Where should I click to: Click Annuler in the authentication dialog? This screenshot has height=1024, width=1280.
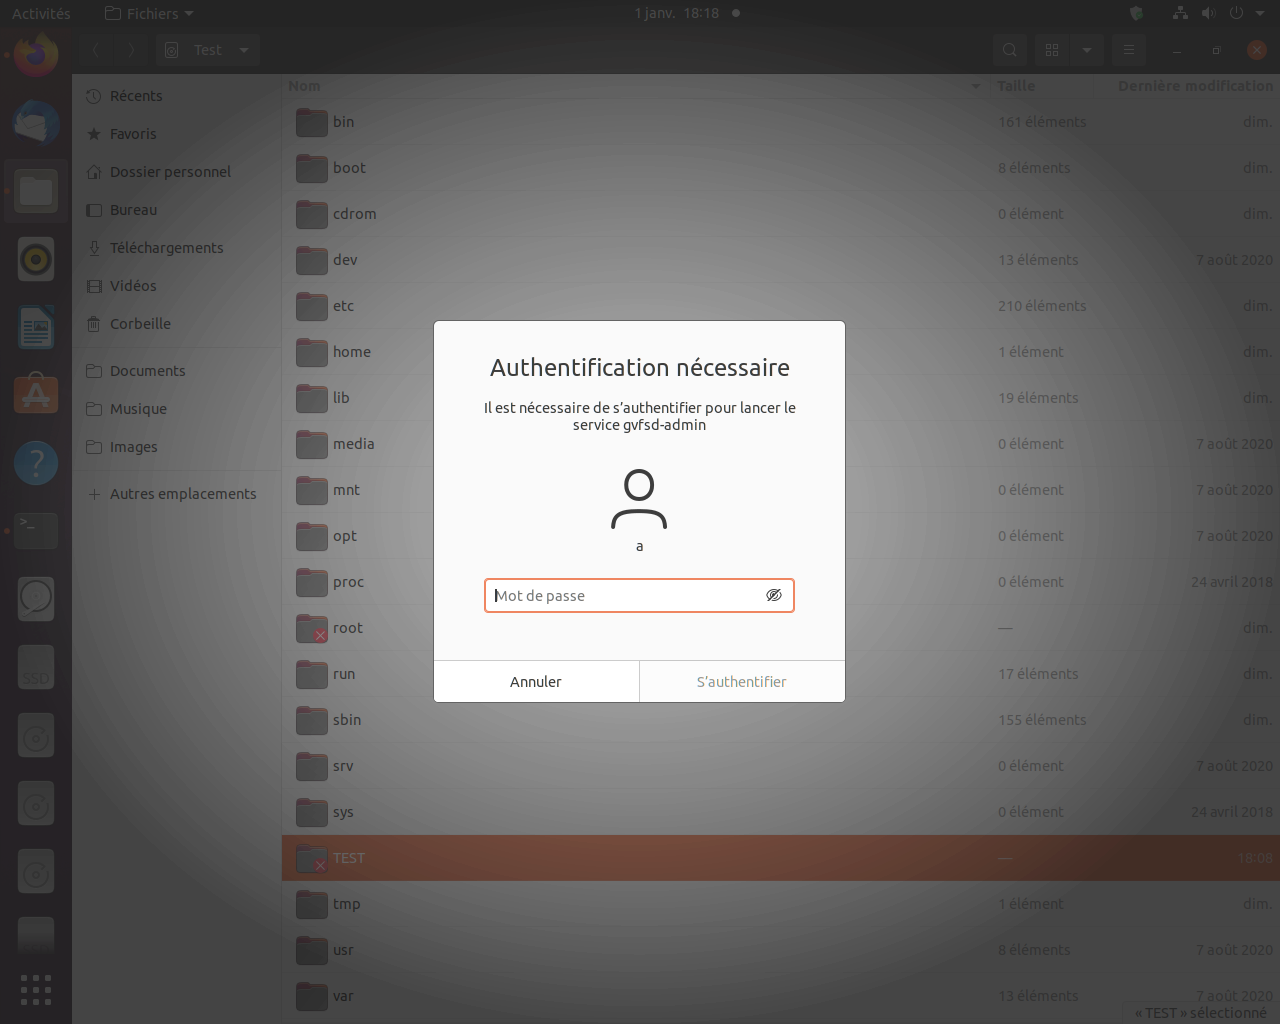536,681
